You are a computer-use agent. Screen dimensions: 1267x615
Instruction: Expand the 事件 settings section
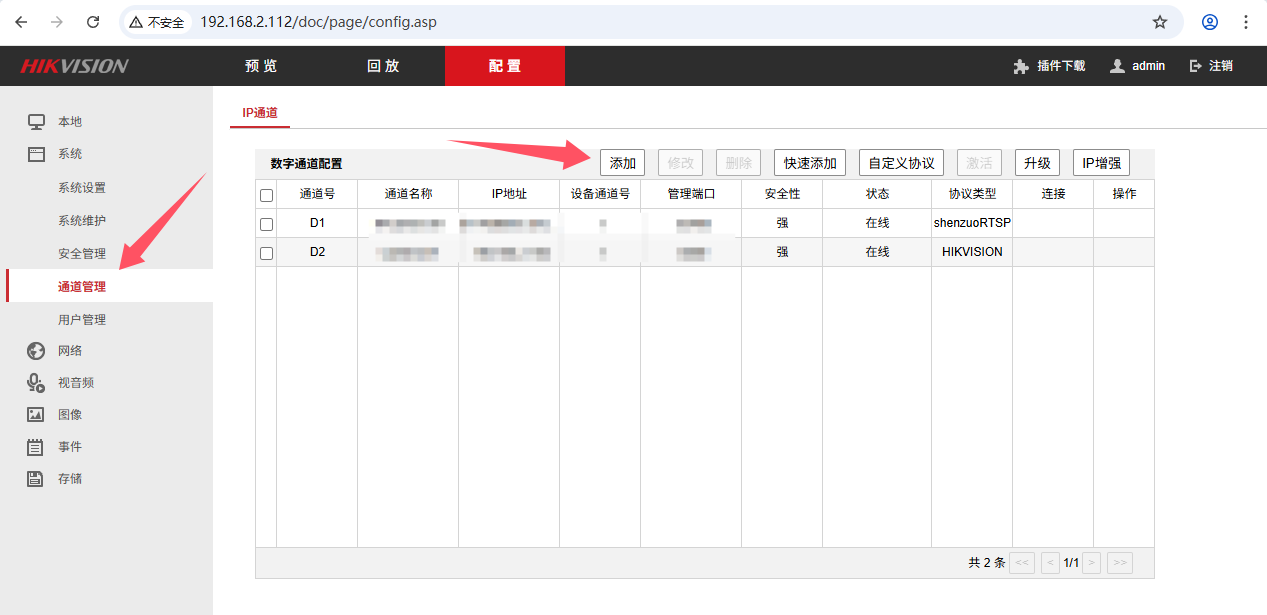(x=70, y=447)
